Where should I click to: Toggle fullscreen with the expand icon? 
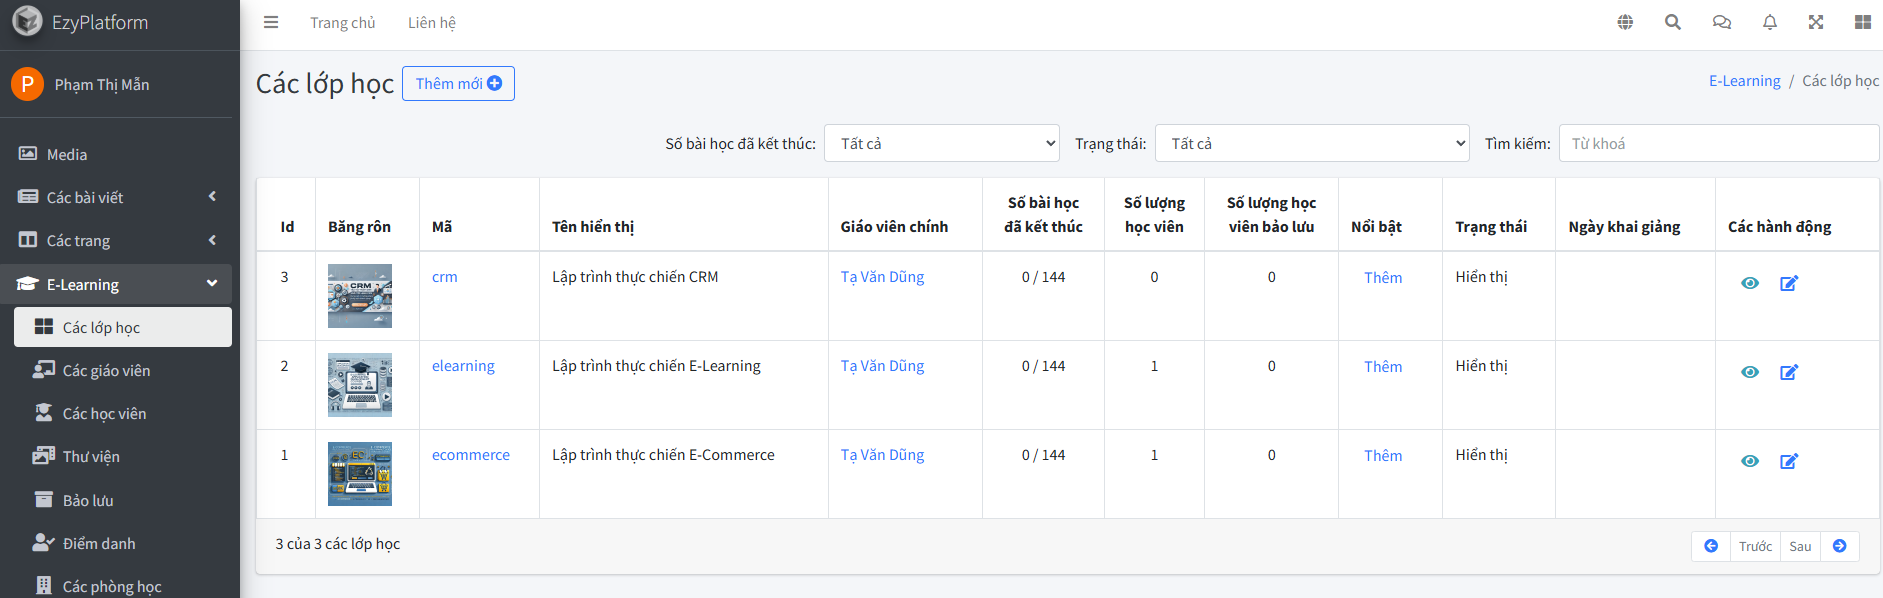[1816, 22]
